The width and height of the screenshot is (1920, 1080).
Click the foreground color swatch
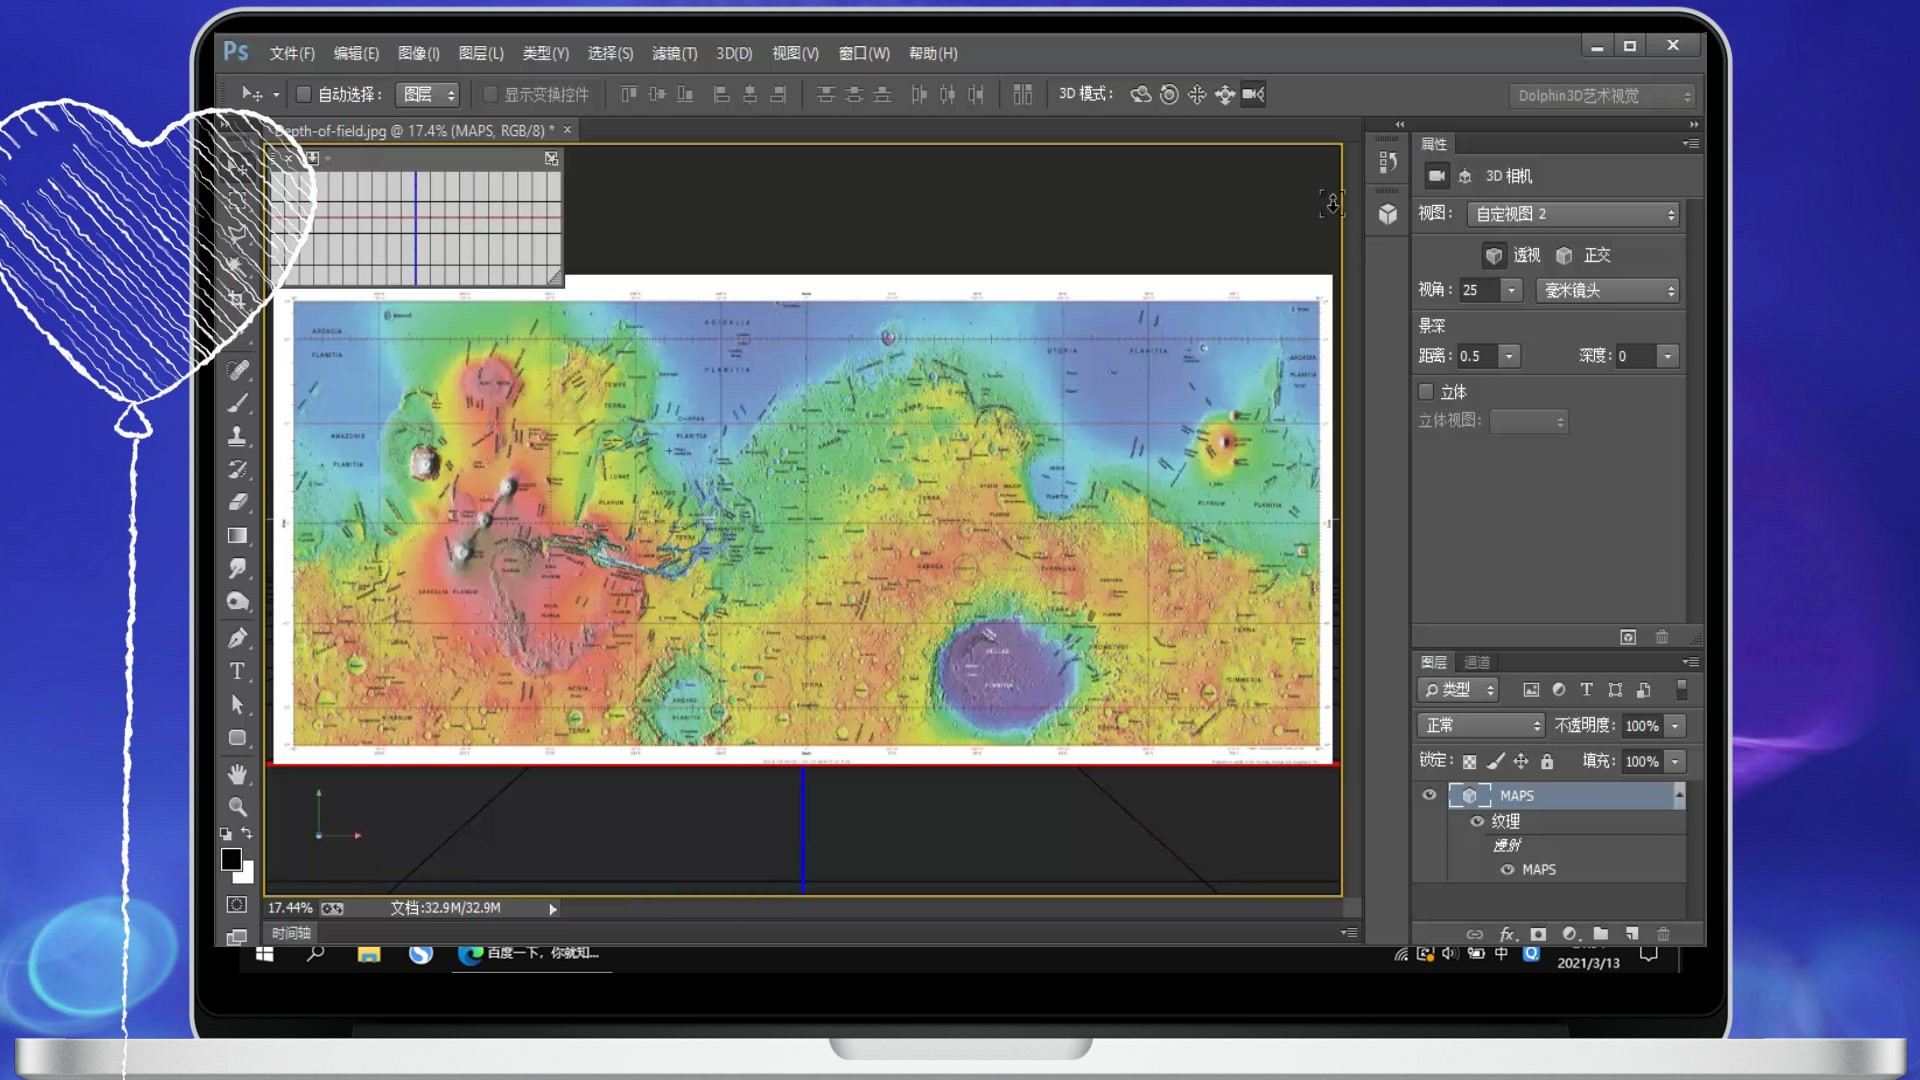231,859
